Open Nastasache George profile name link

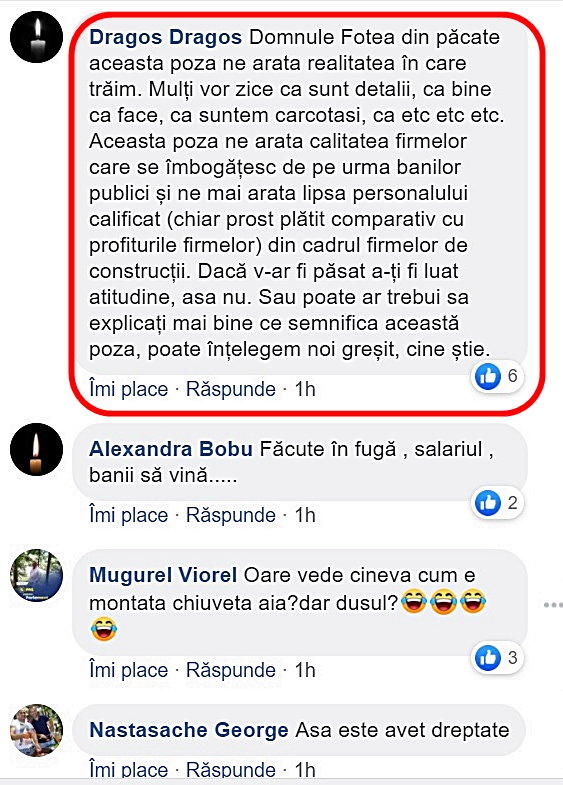pos(189,730)
